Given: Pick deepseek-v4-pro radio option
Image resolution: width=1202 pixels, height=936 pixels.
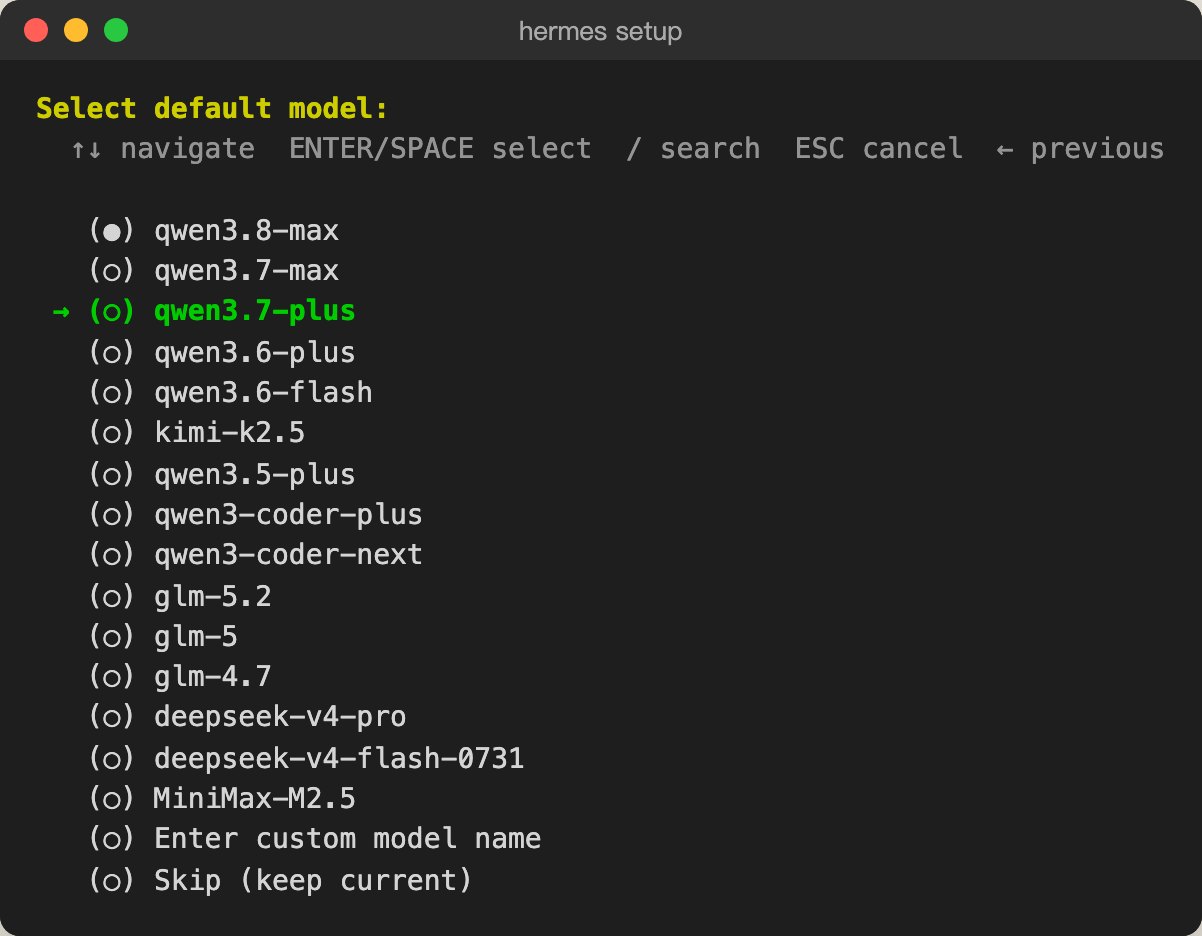Looking at the screenshot, I should coord(247,717).
